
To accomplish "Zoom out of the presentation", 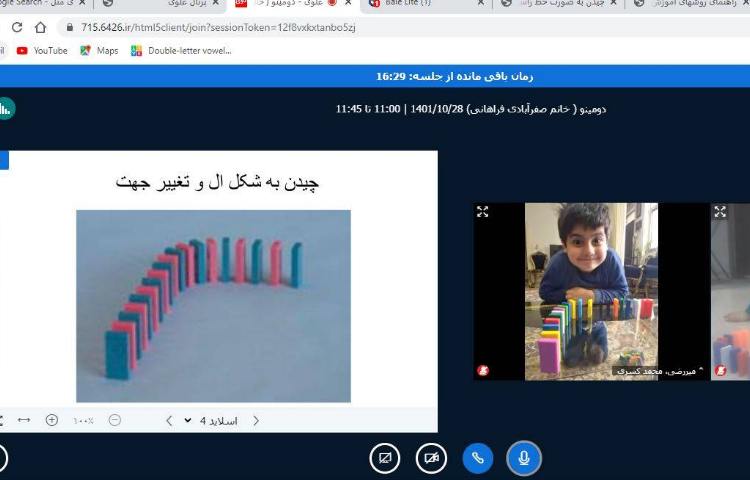I will click(114, 421).
